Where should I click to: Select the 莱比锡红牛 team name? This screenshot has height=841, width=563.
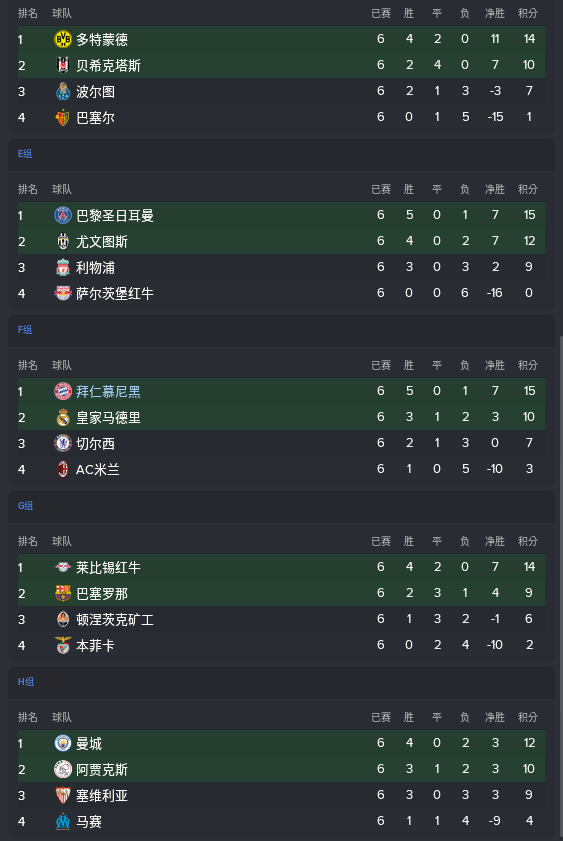[108, 567]
